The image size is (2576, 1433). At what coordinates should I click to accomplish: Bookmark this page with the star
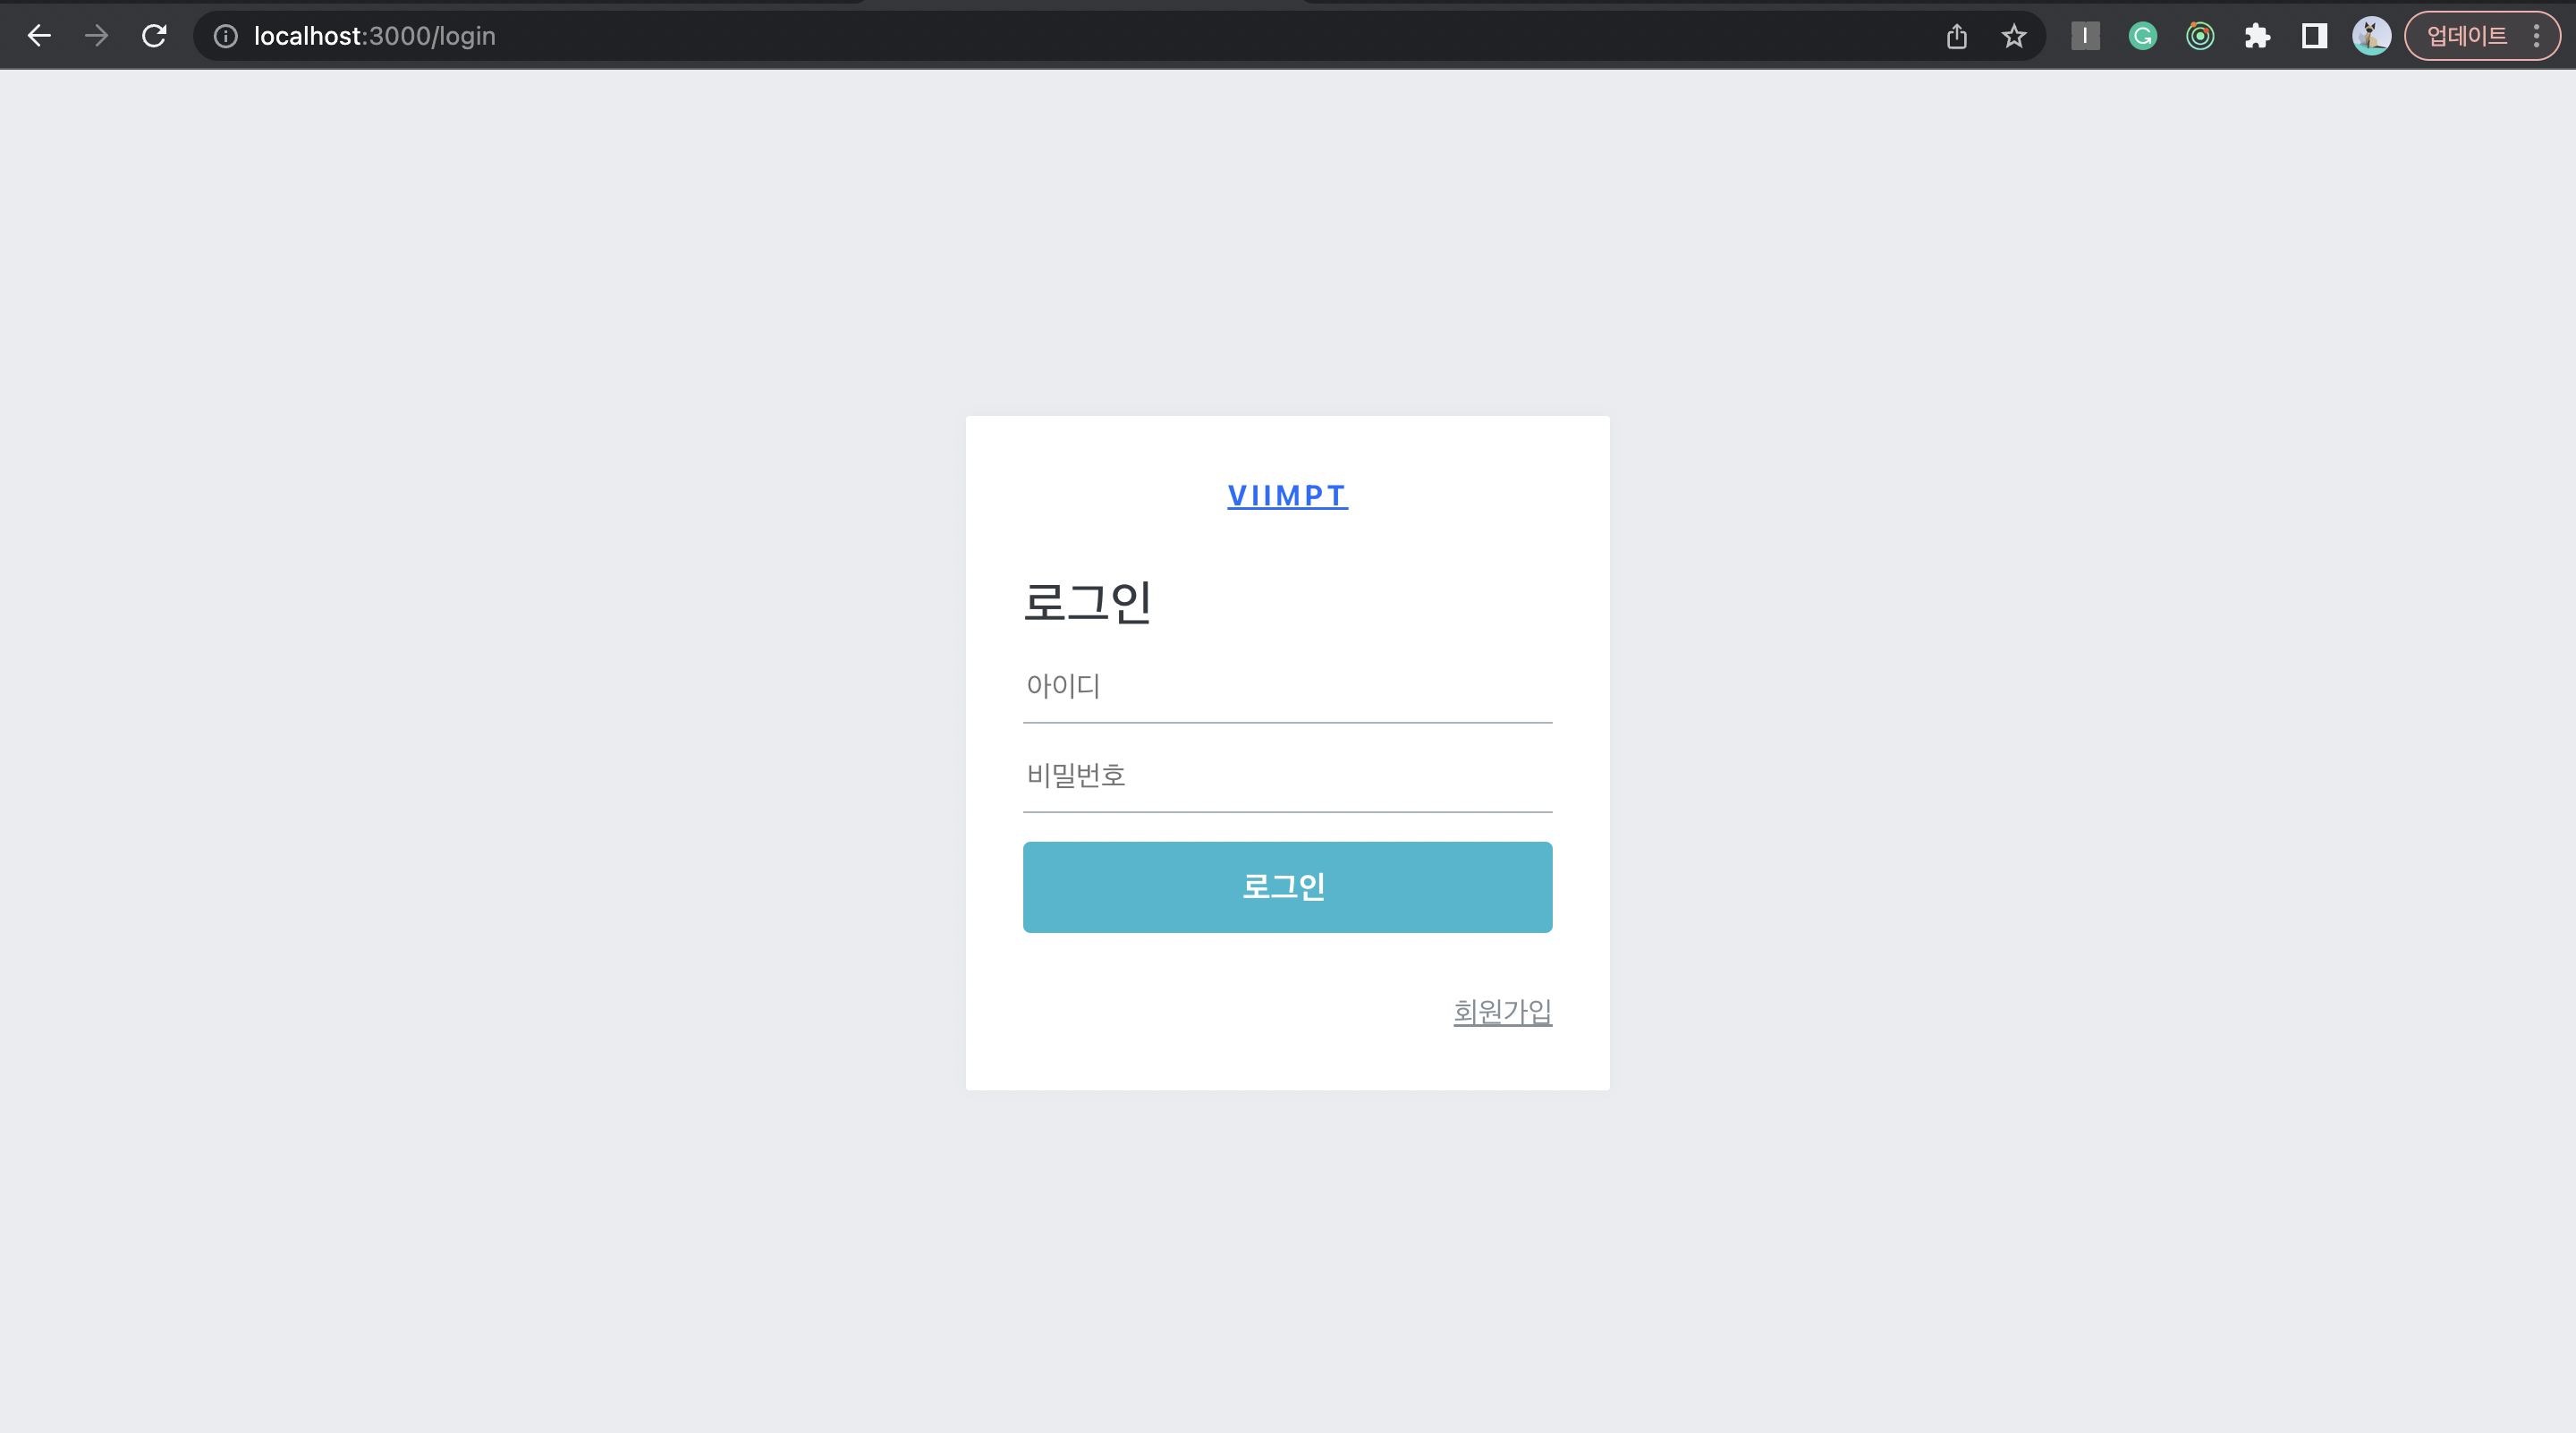click(2014, 36)
